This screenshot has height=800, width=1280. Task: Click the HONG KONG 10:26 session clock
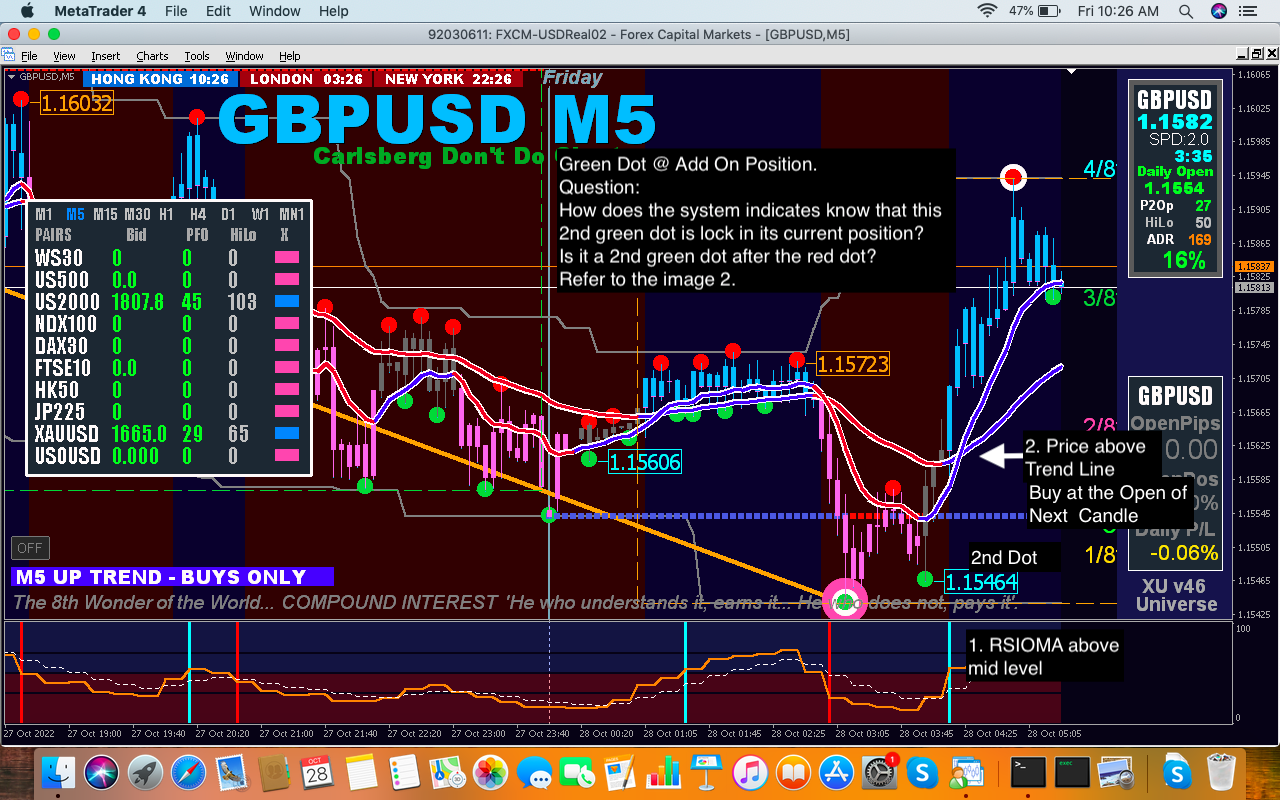coord(160,79)
